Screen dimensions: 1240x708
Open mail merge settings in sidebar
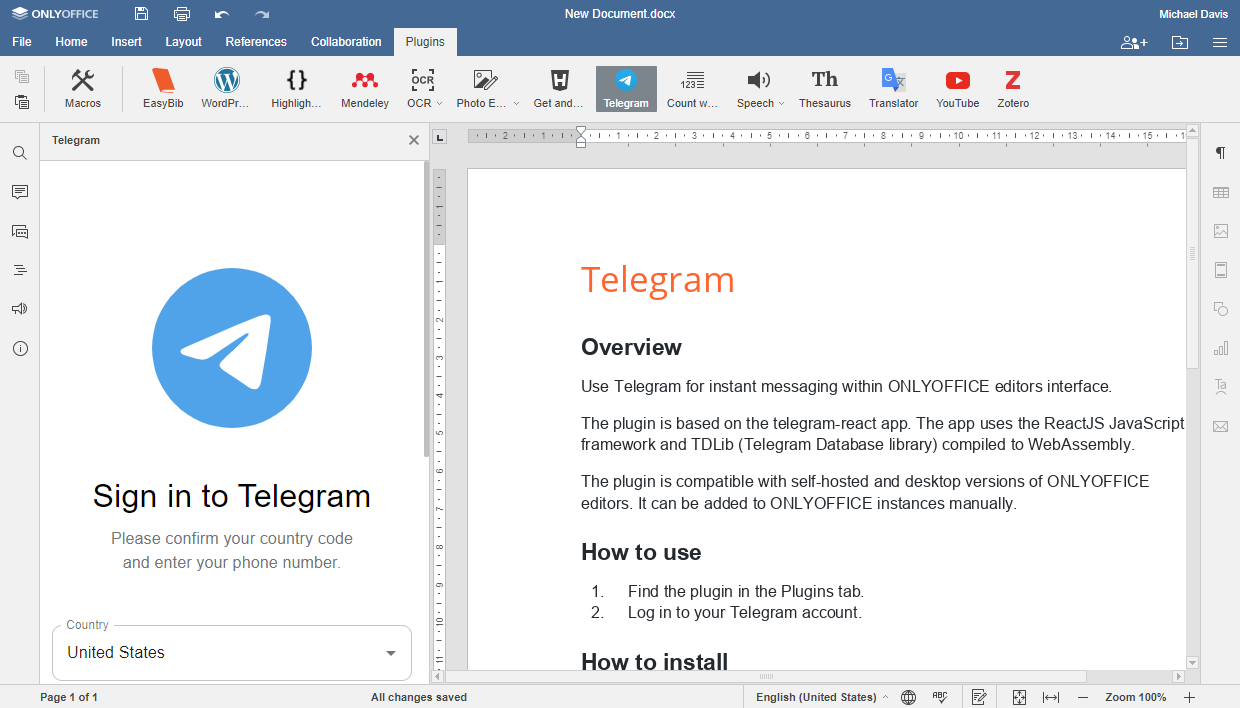(1220, 426)
